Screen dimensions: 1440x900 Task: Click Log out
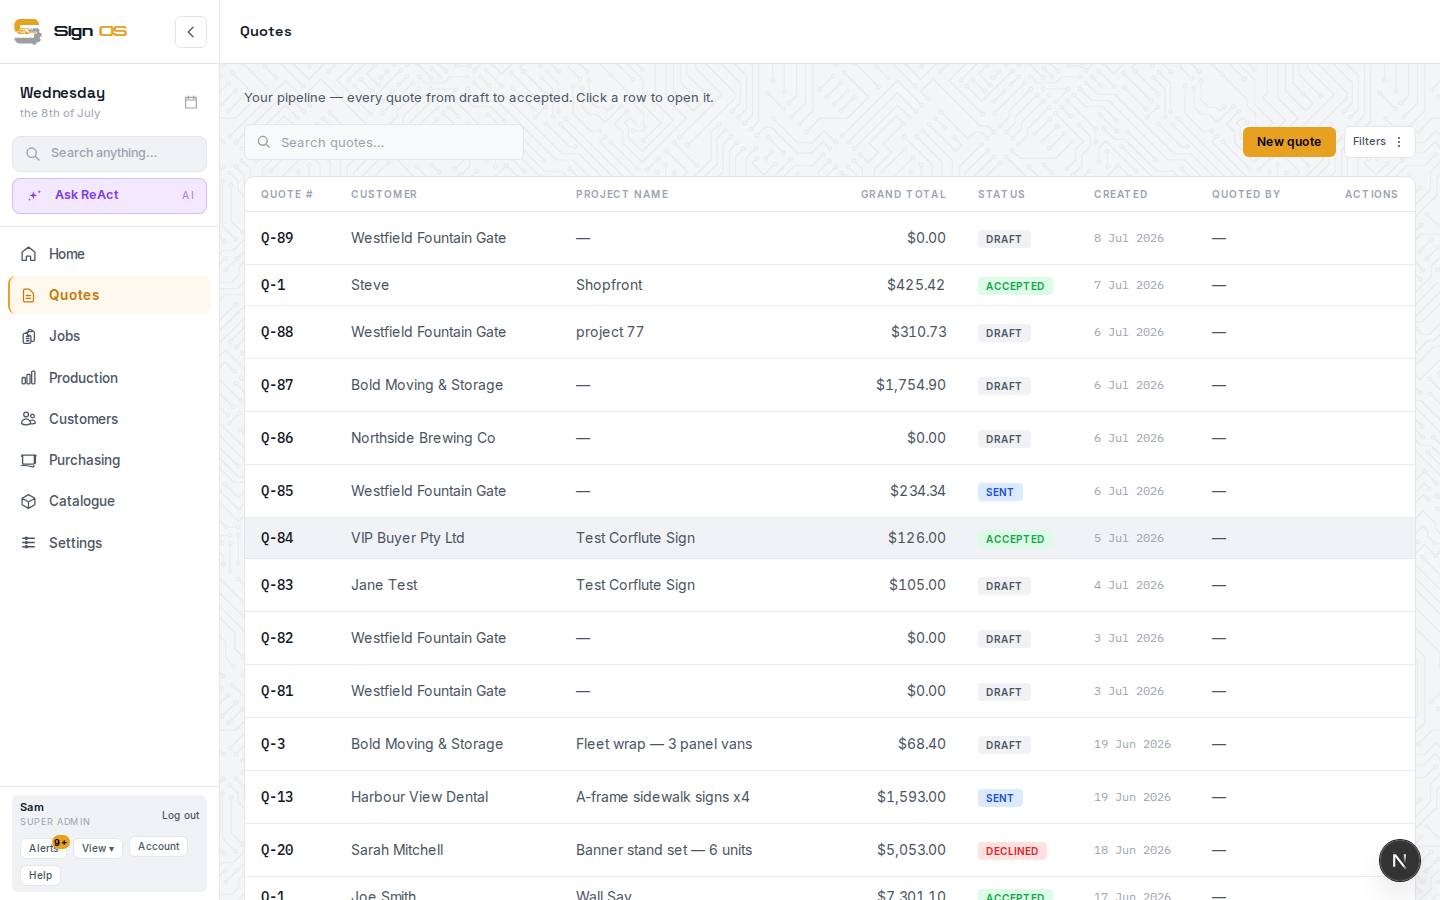click(x=180, y=815)
